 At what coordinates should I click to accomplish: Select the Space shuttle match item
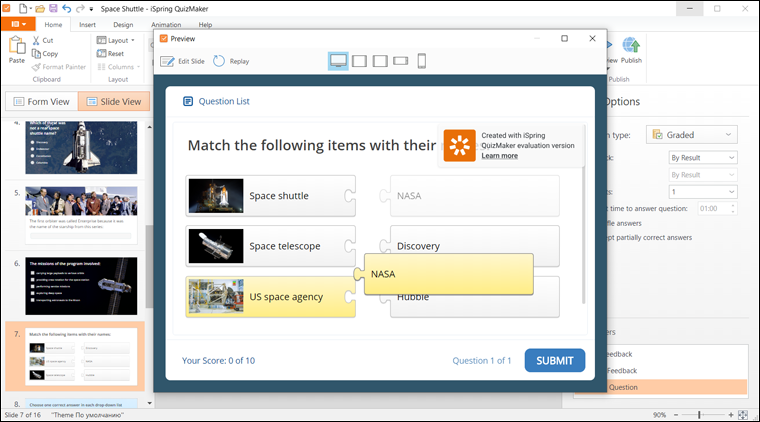coord(270,196)
